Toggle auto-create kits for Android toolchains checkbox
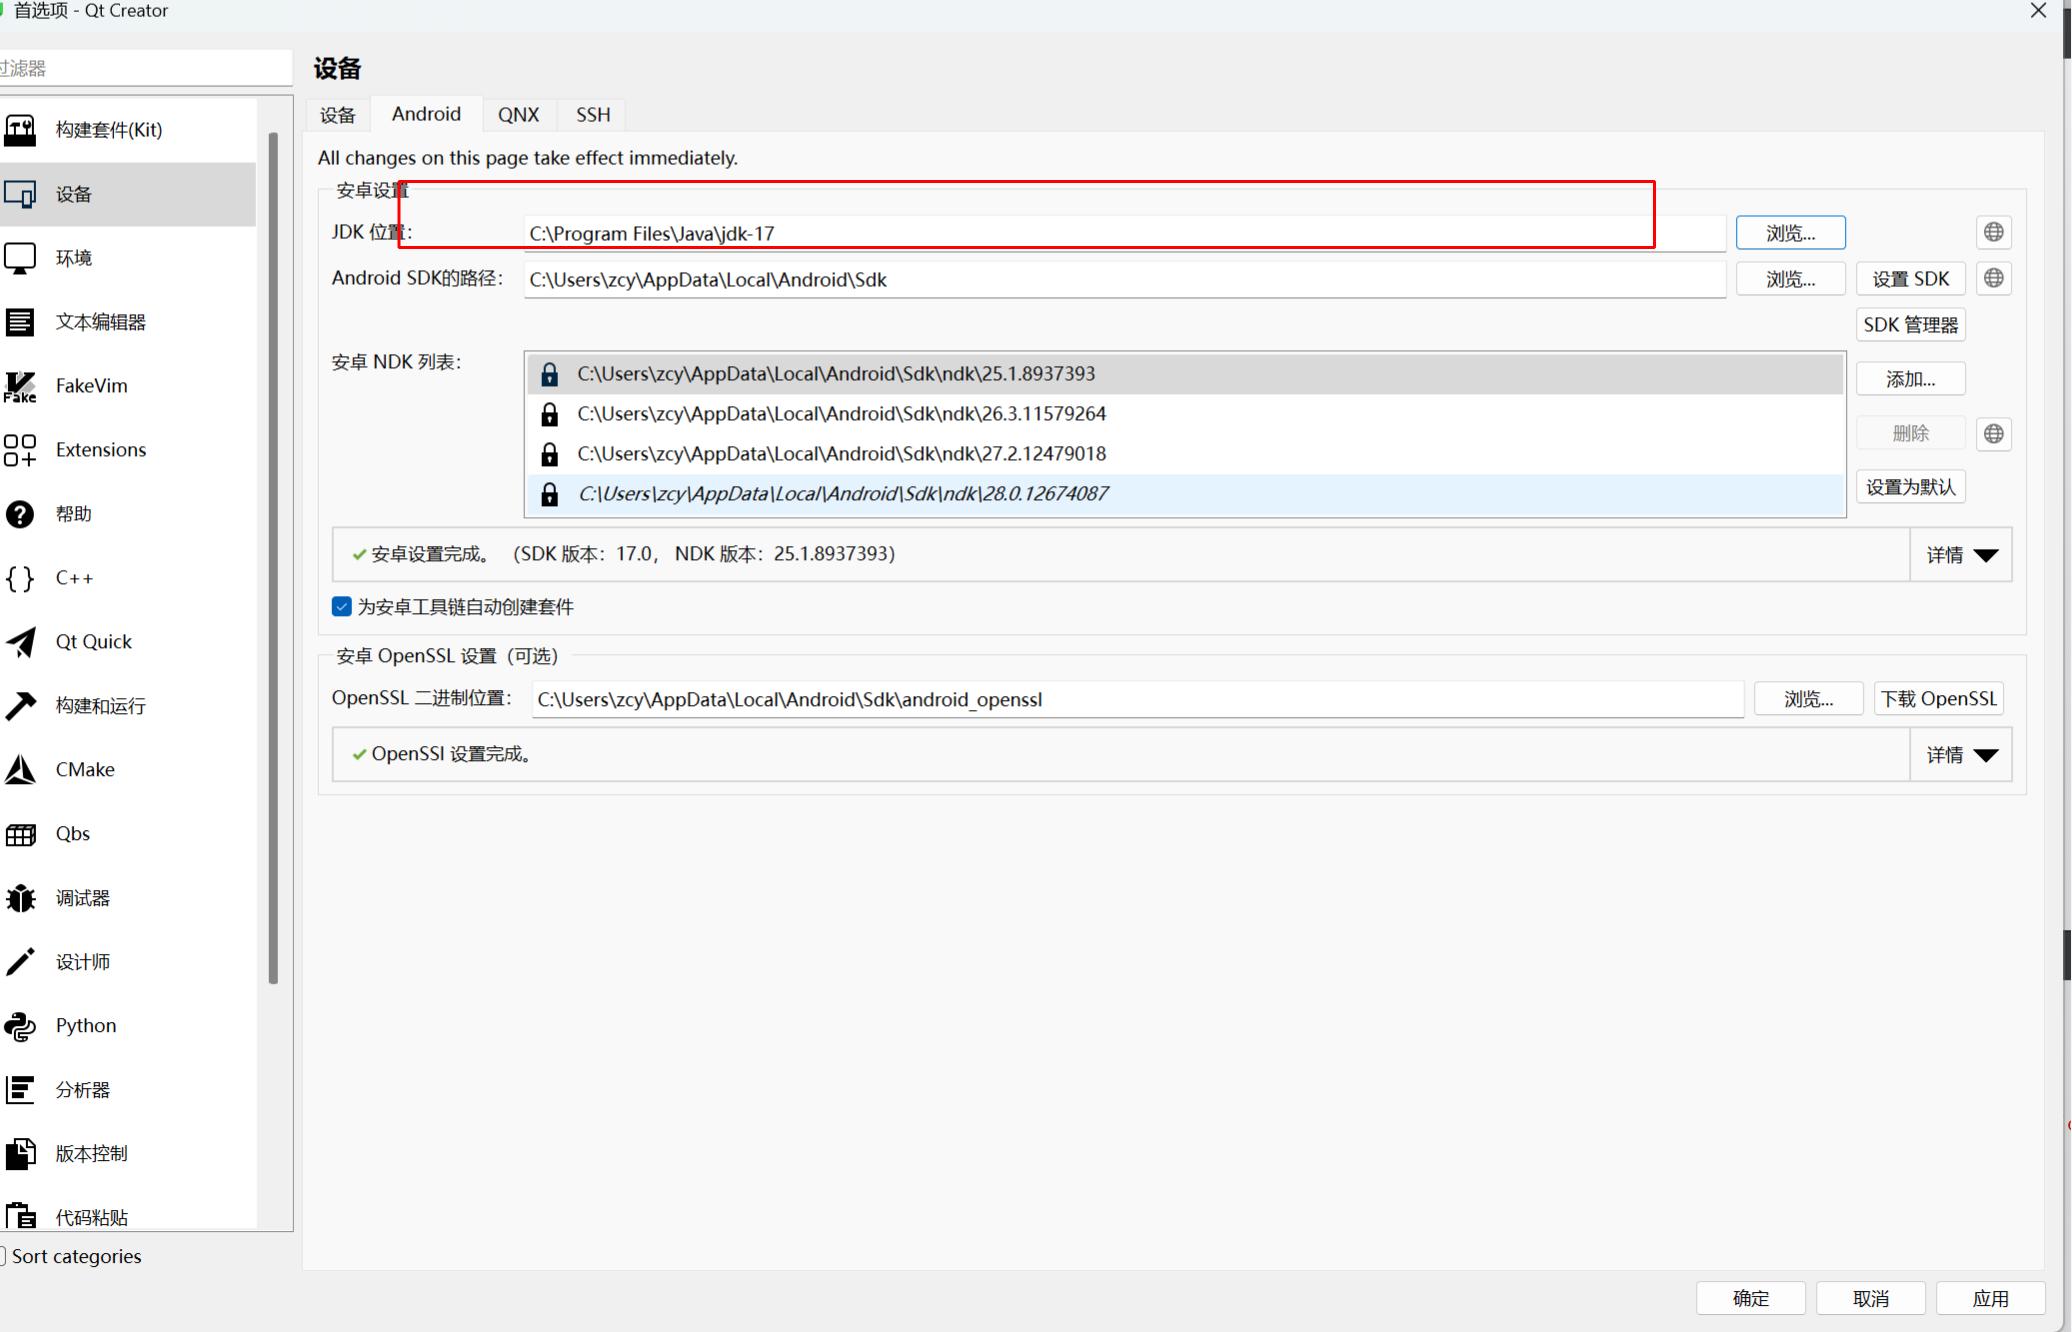Screen dimensions: 2072x1332 (342, 607)
